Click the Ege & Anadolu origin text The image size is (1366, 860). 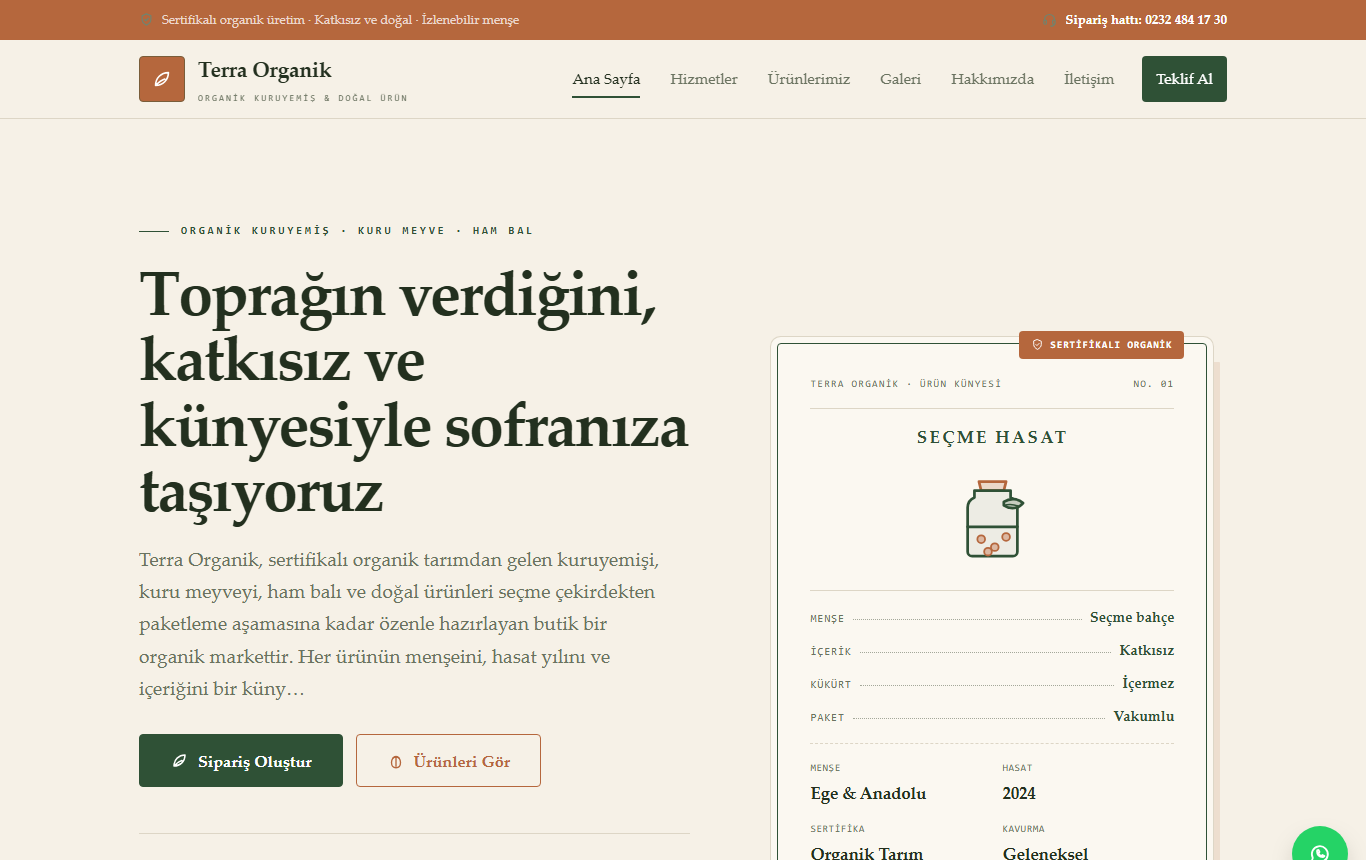pos(868,794)
